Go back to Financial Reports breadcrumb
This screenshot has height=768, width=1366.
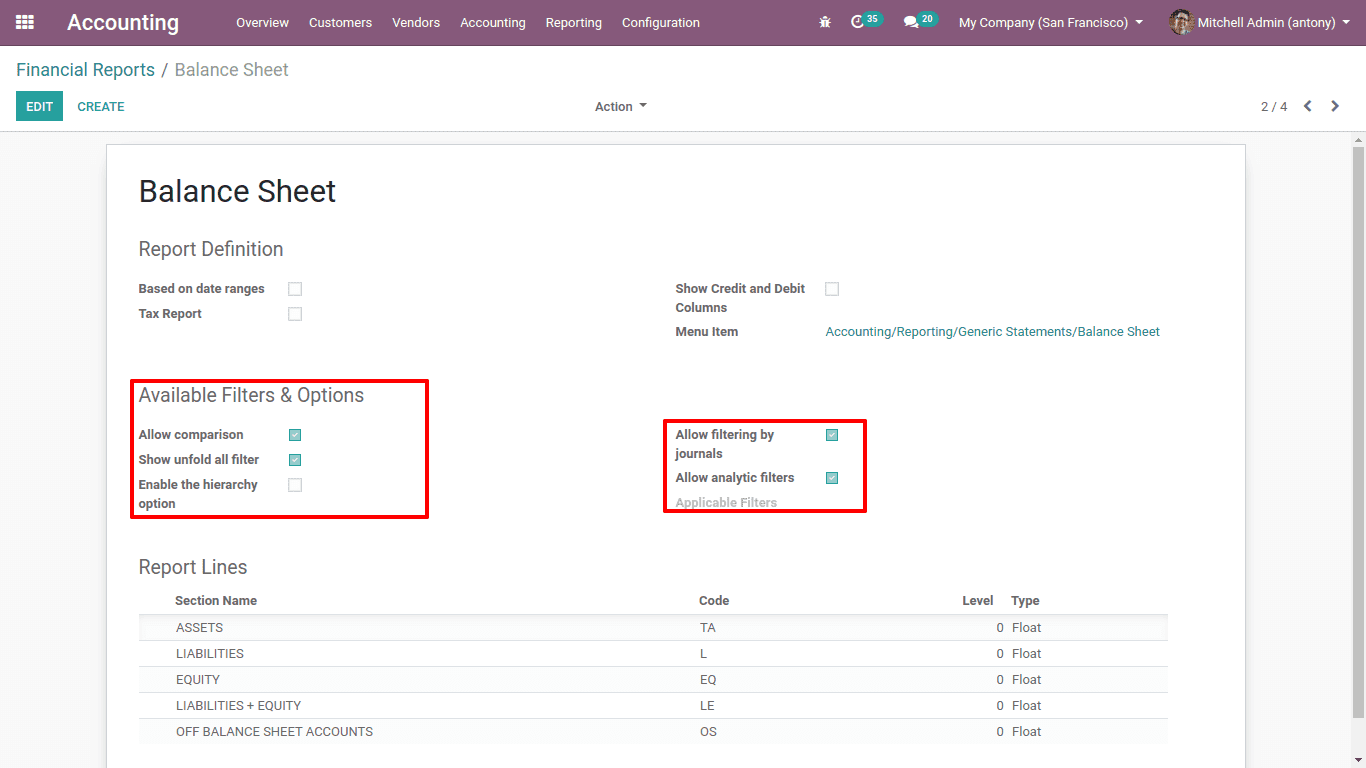coord(85,70)
